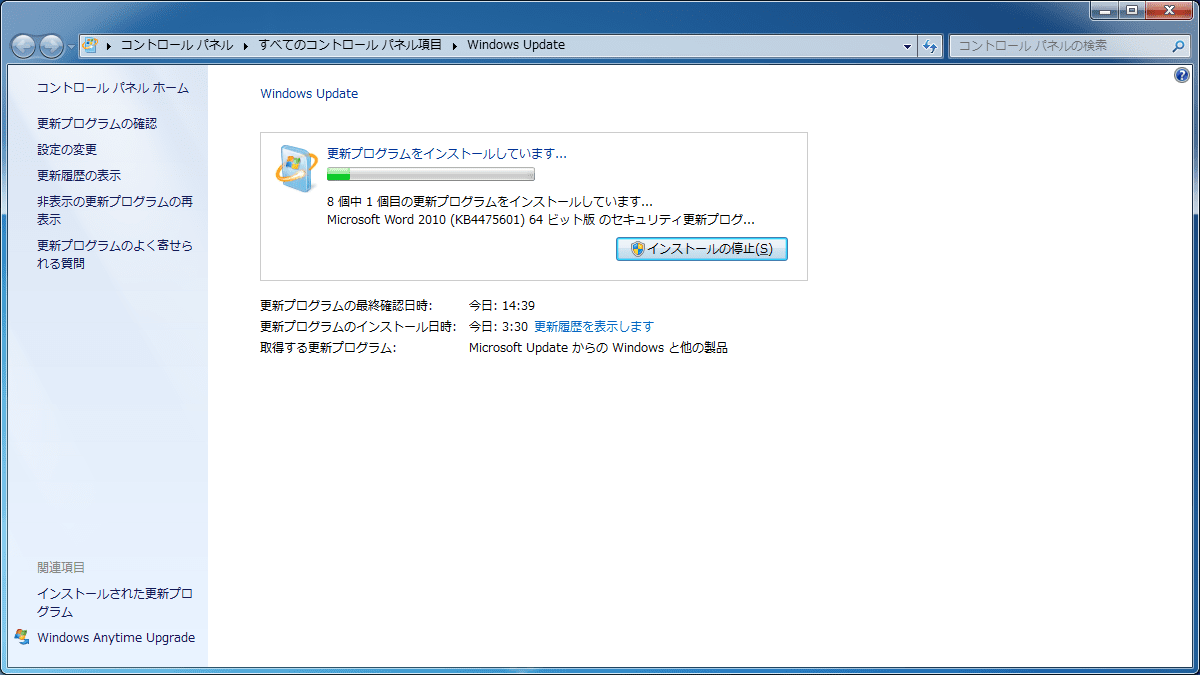Click the Windows Update page heading
Viewport: 1200px width, 675px height.
[x=309, y=94]
